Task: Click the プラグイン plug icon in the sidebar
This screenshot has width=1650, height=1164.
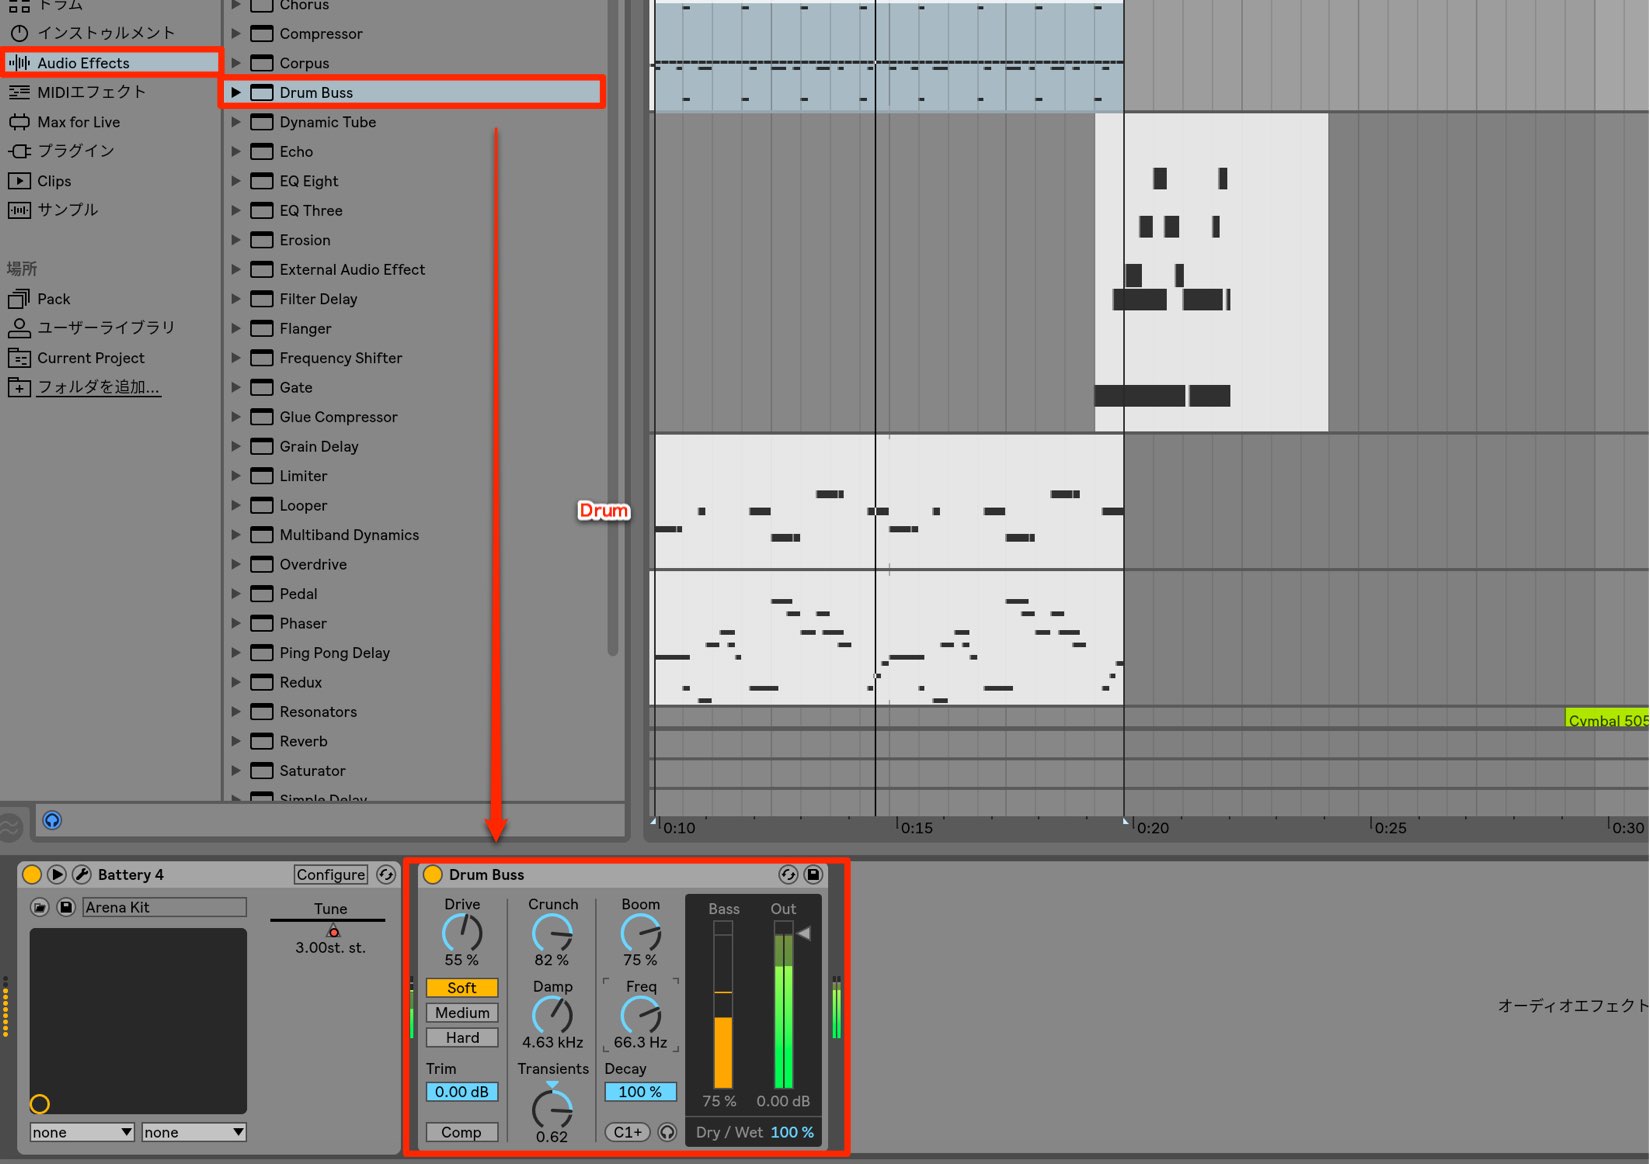Action: (19, 151)
